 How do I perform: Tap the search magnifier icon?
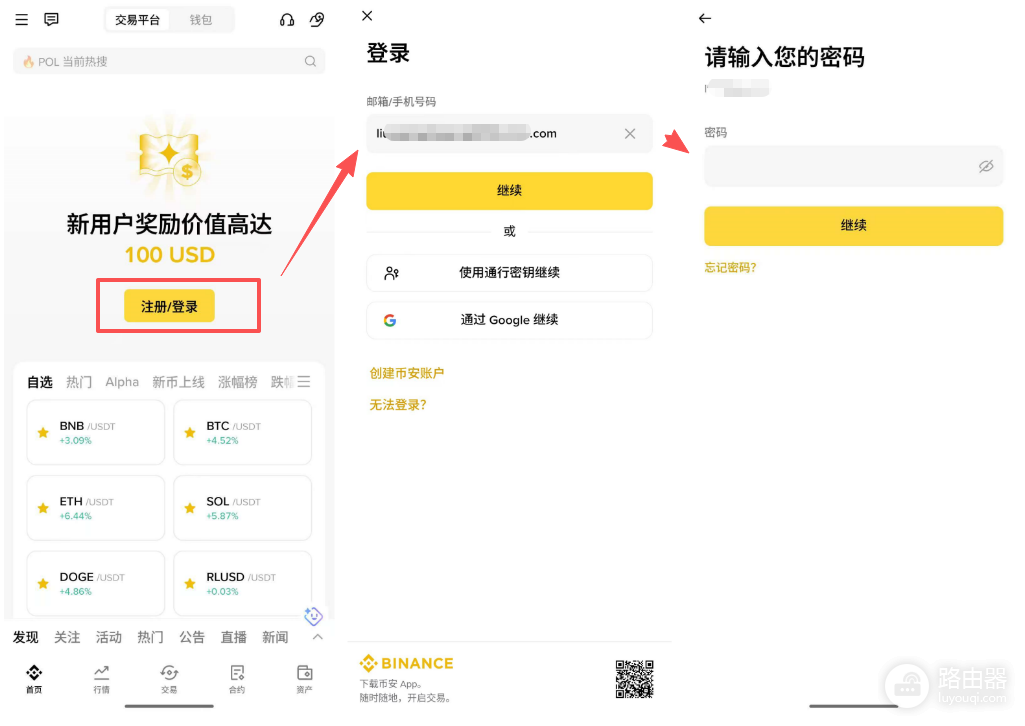pos(311,61)
